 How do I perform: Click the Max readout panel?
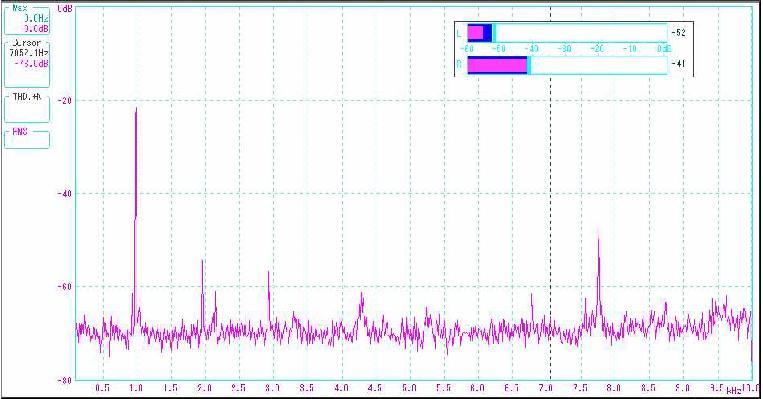(x=27, y=20)
